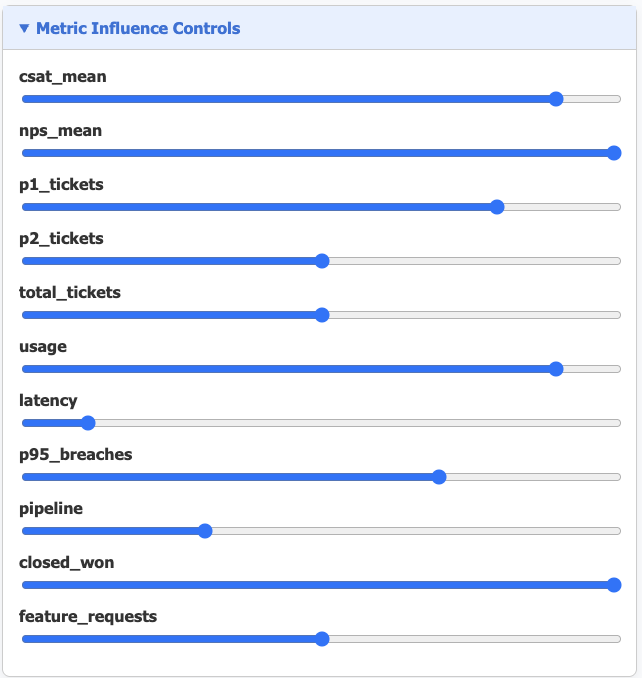Collapse the Metric Influence Controls disclosure triangle
This screenshot has height=678, width=642.
click(x=24, y=29)
